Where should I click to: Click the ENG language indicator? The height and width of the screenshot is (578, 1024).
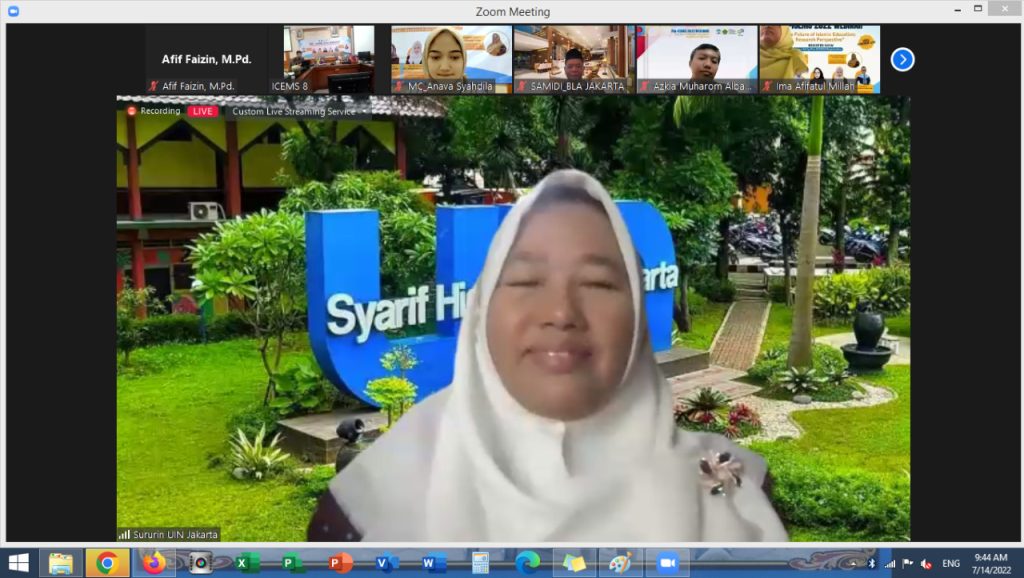(x=951, y=563)
